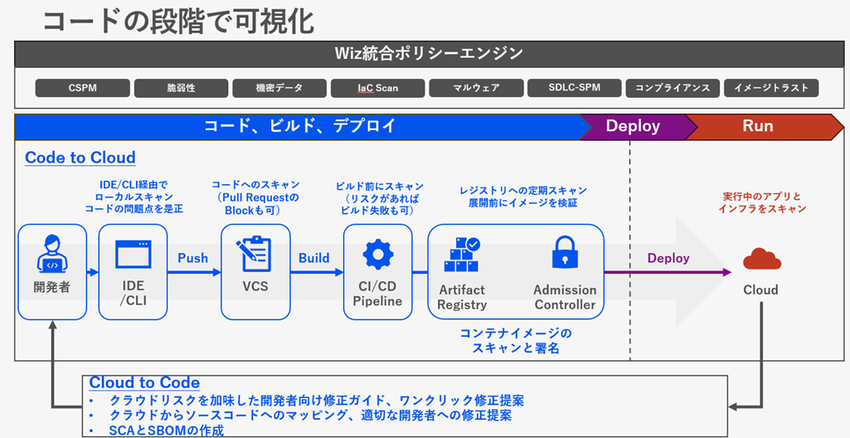850x438 pixels.
Task: Open the Code to Cloud heading link
Action: [80, 157]
